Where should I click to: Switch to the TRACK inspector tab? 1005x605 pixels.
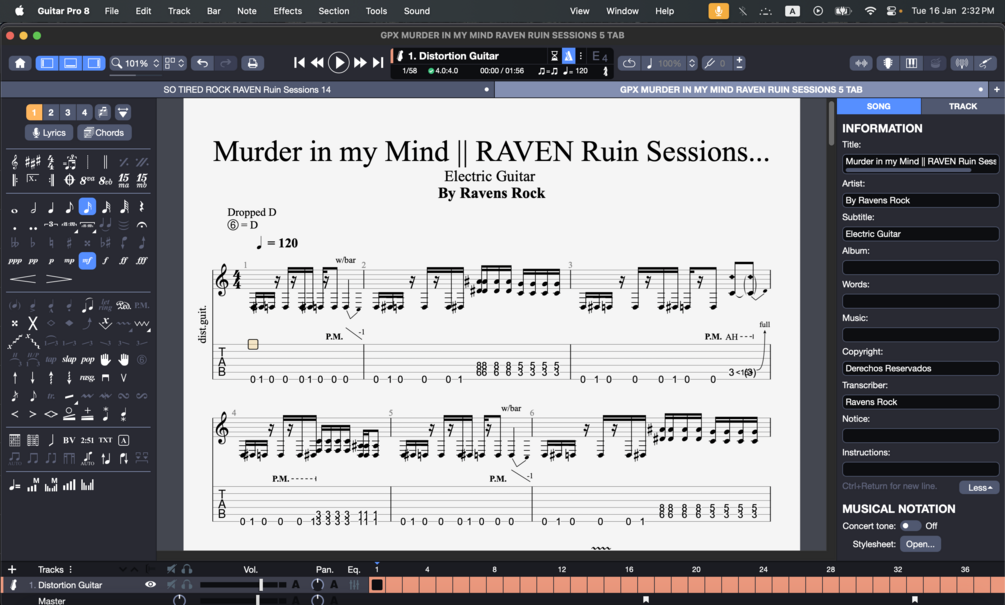pyautogui.click(x=962, y=106)
